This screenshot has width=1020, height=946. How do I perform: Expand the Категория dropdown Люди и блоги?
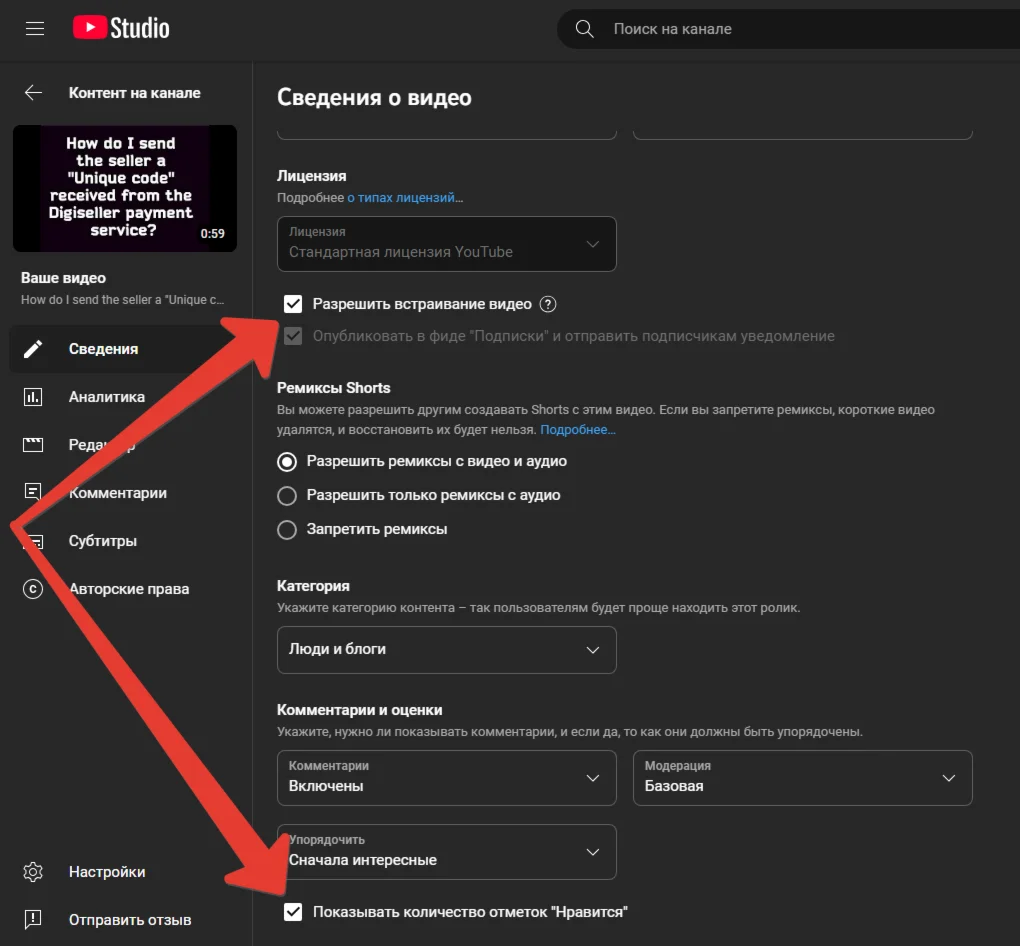446,650
